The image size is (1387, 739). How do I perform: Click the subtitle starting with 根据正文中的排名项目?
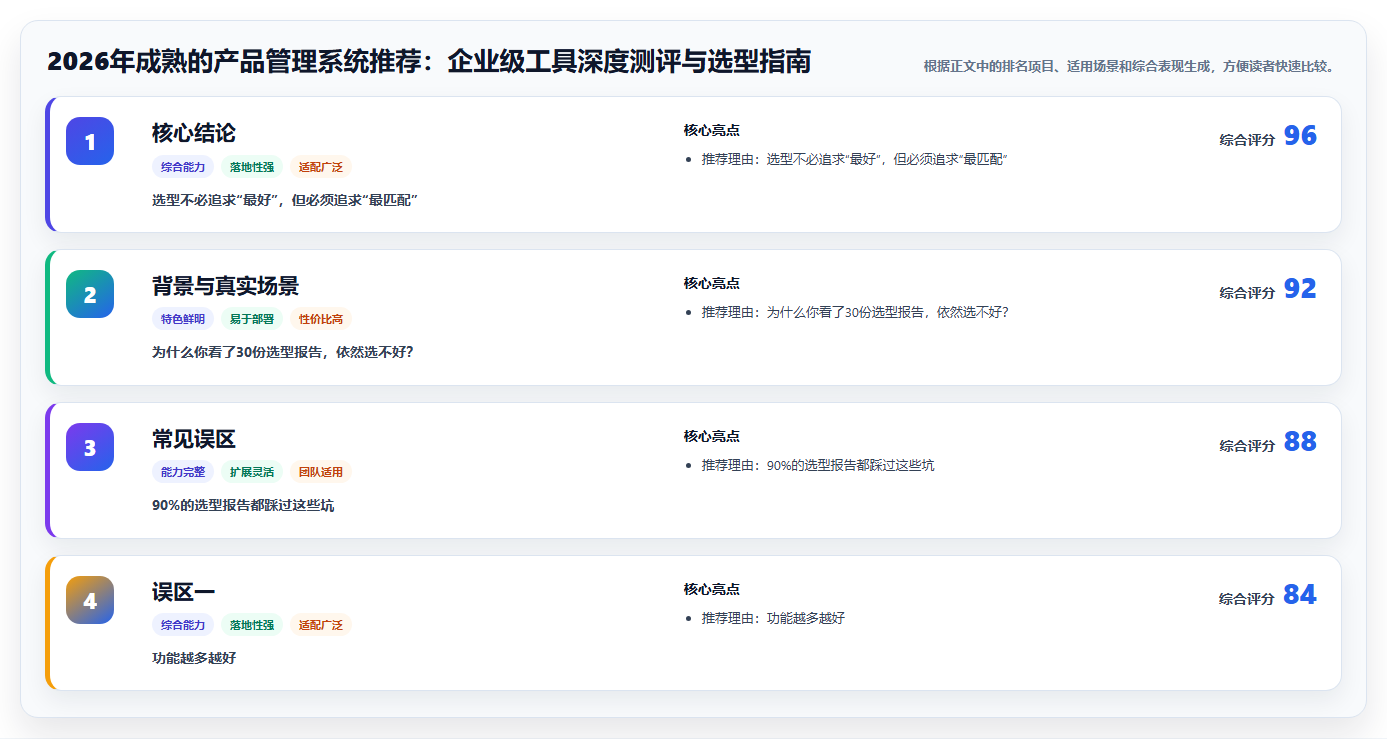point(1129,67)
